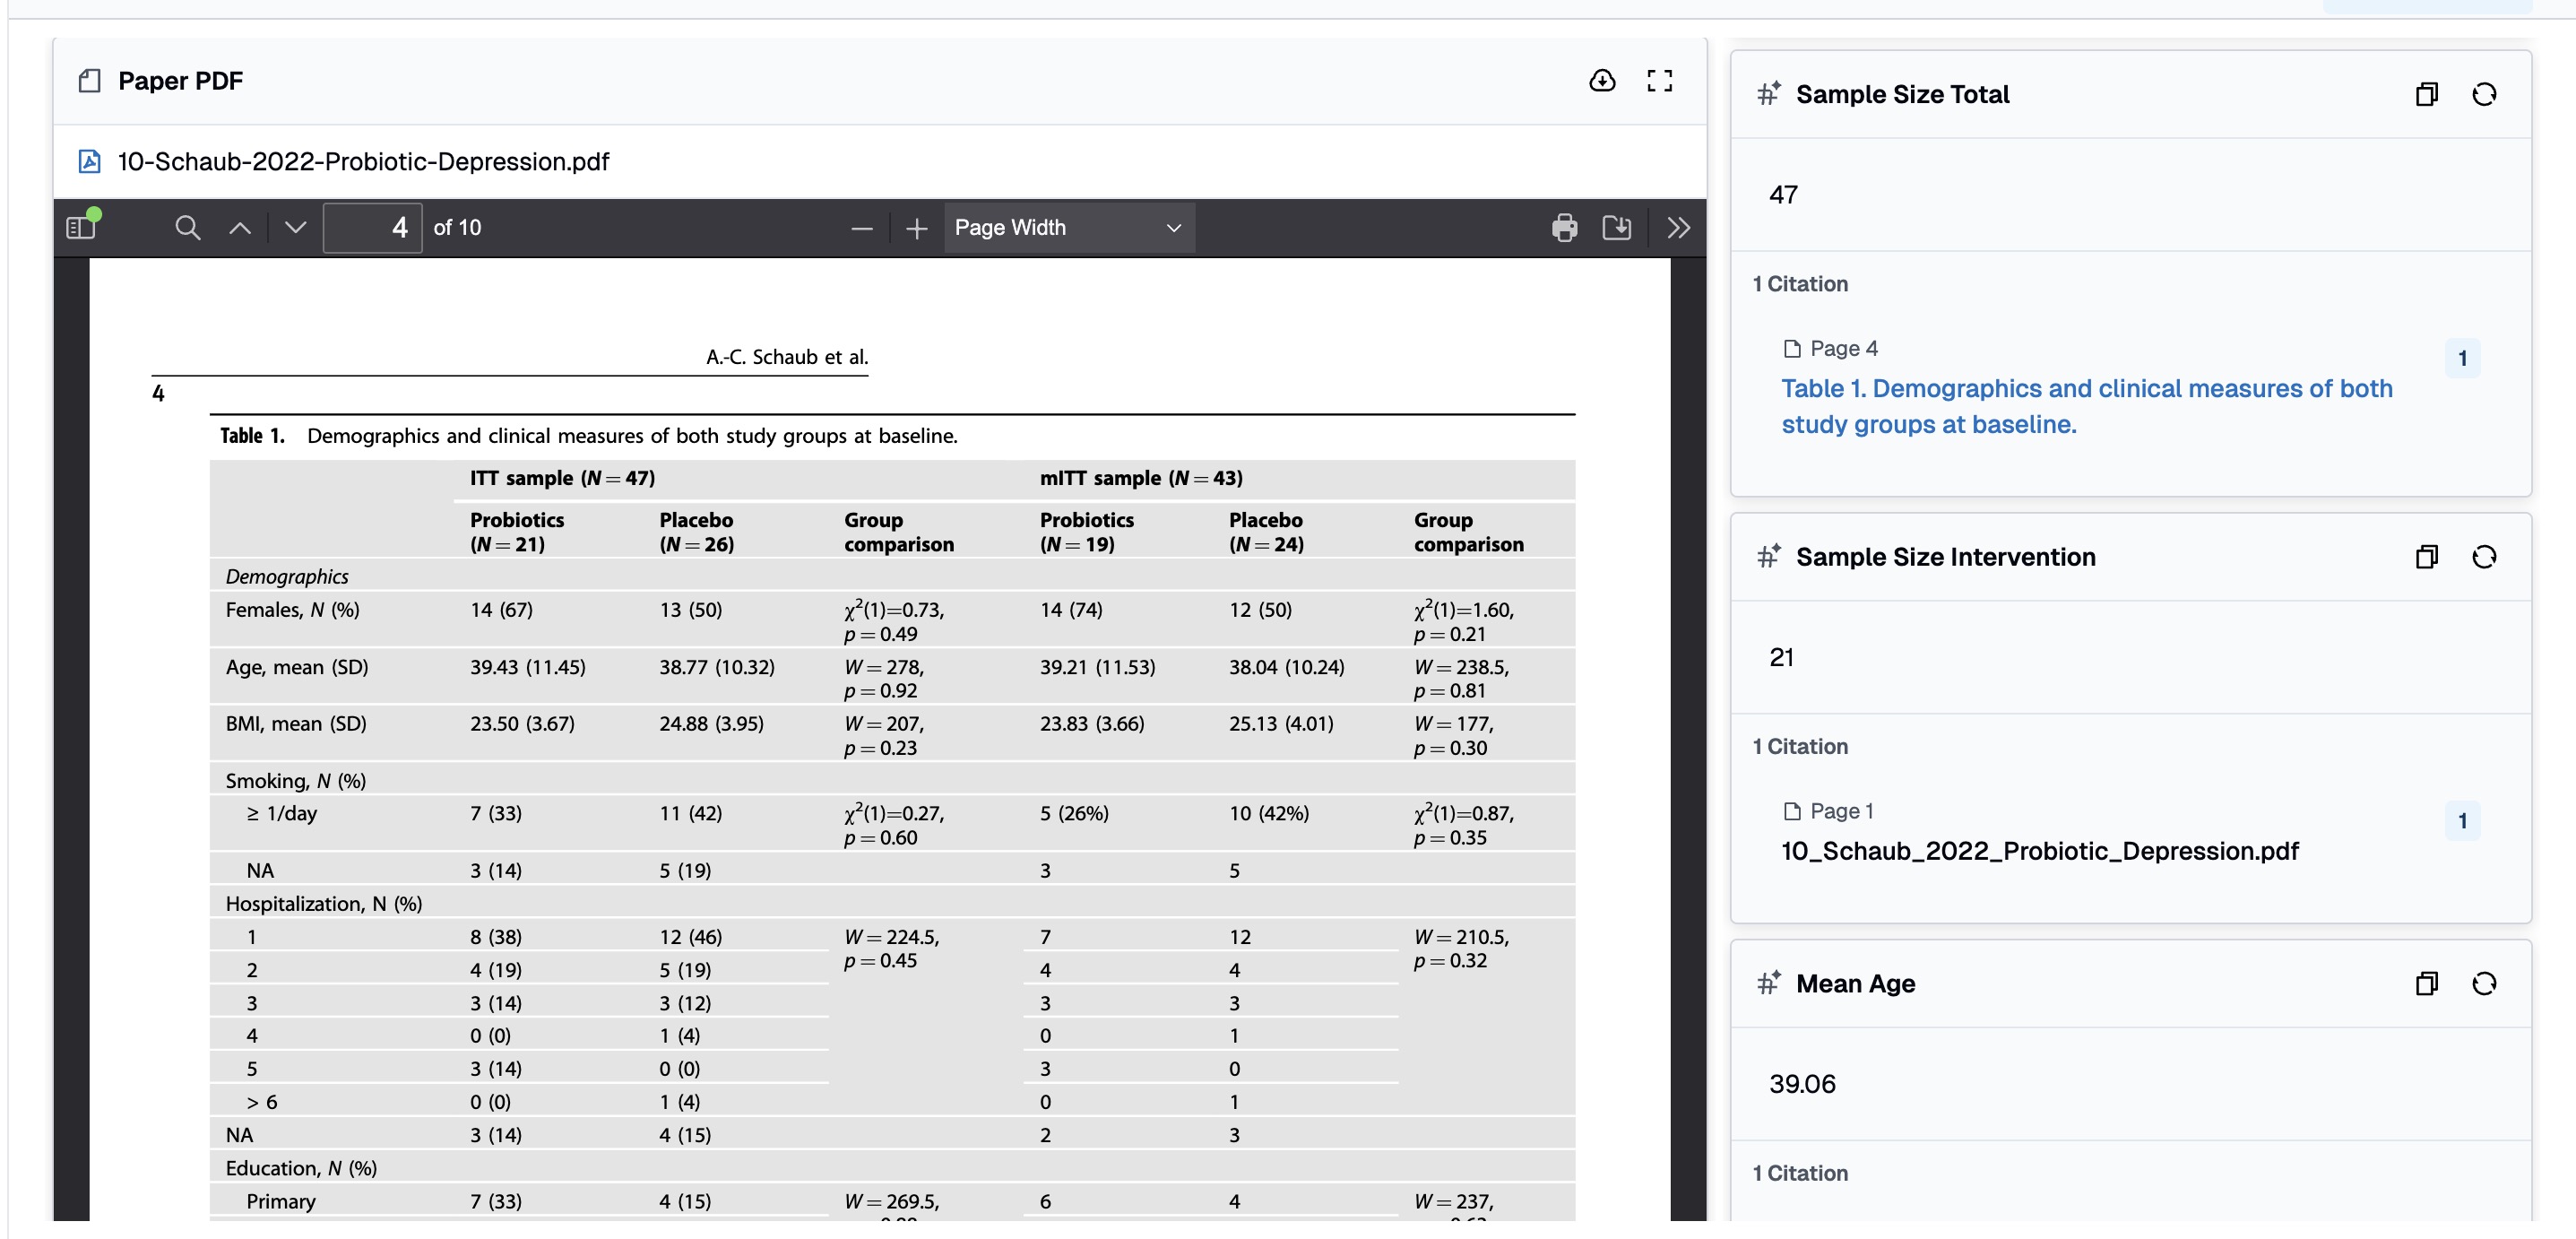Zoom out the PDF view
Image resolution: width=2576 pixels, height=1239 pixels.
pyautogui.click(x=861, y=229)
